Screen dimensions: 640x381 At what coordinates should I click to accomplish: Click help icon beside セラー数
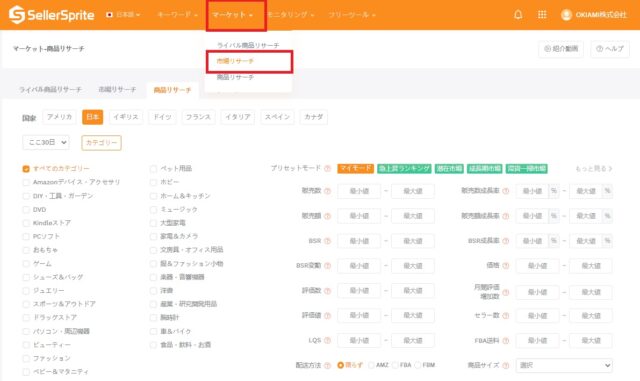pos(506,316)
